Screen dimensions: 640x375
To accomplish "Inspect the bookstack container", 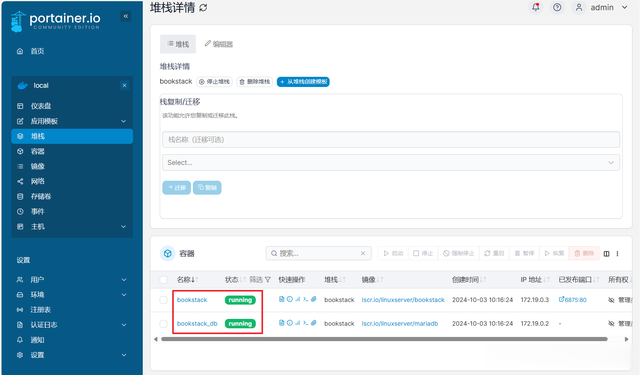I will (289, 299).
